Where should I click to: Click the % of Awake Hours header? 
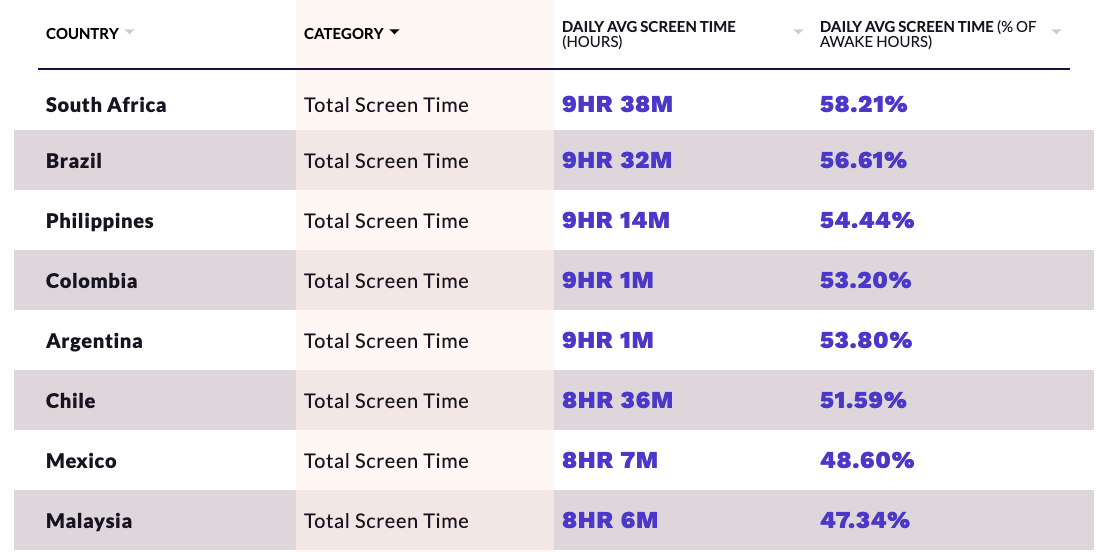pyautogui.click(x=927, y=34)
